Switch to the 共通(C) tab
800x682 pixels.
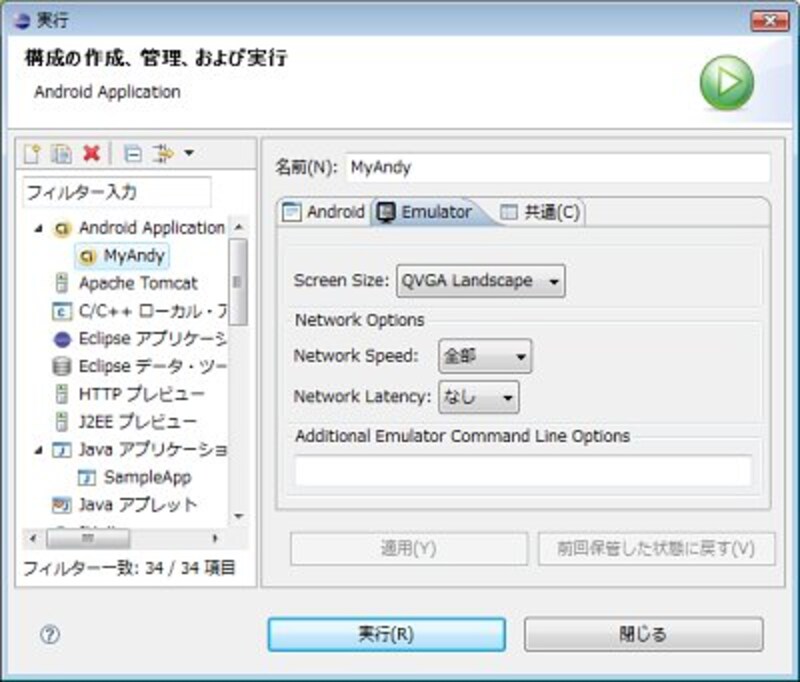click(x=540, y=212)
